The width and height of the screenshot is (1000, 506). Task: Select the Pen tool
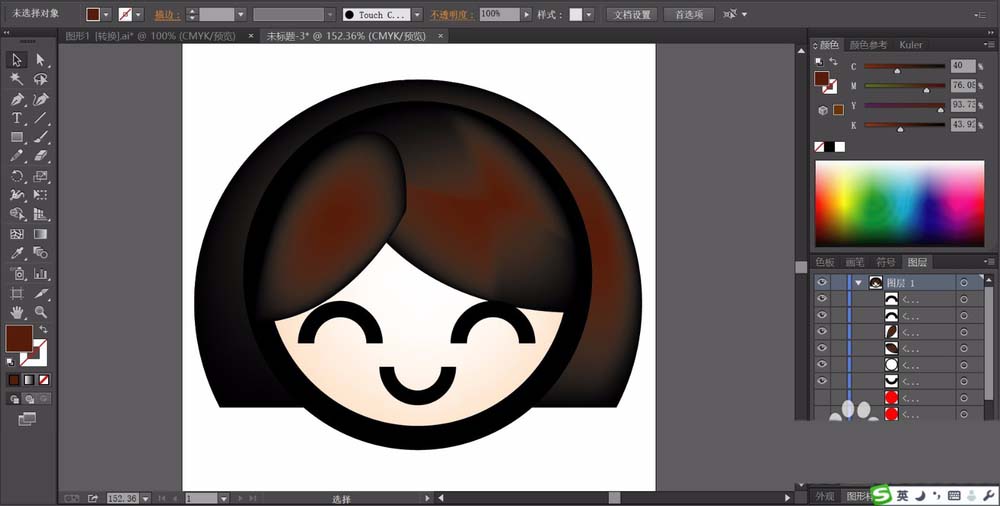(17, 99)
